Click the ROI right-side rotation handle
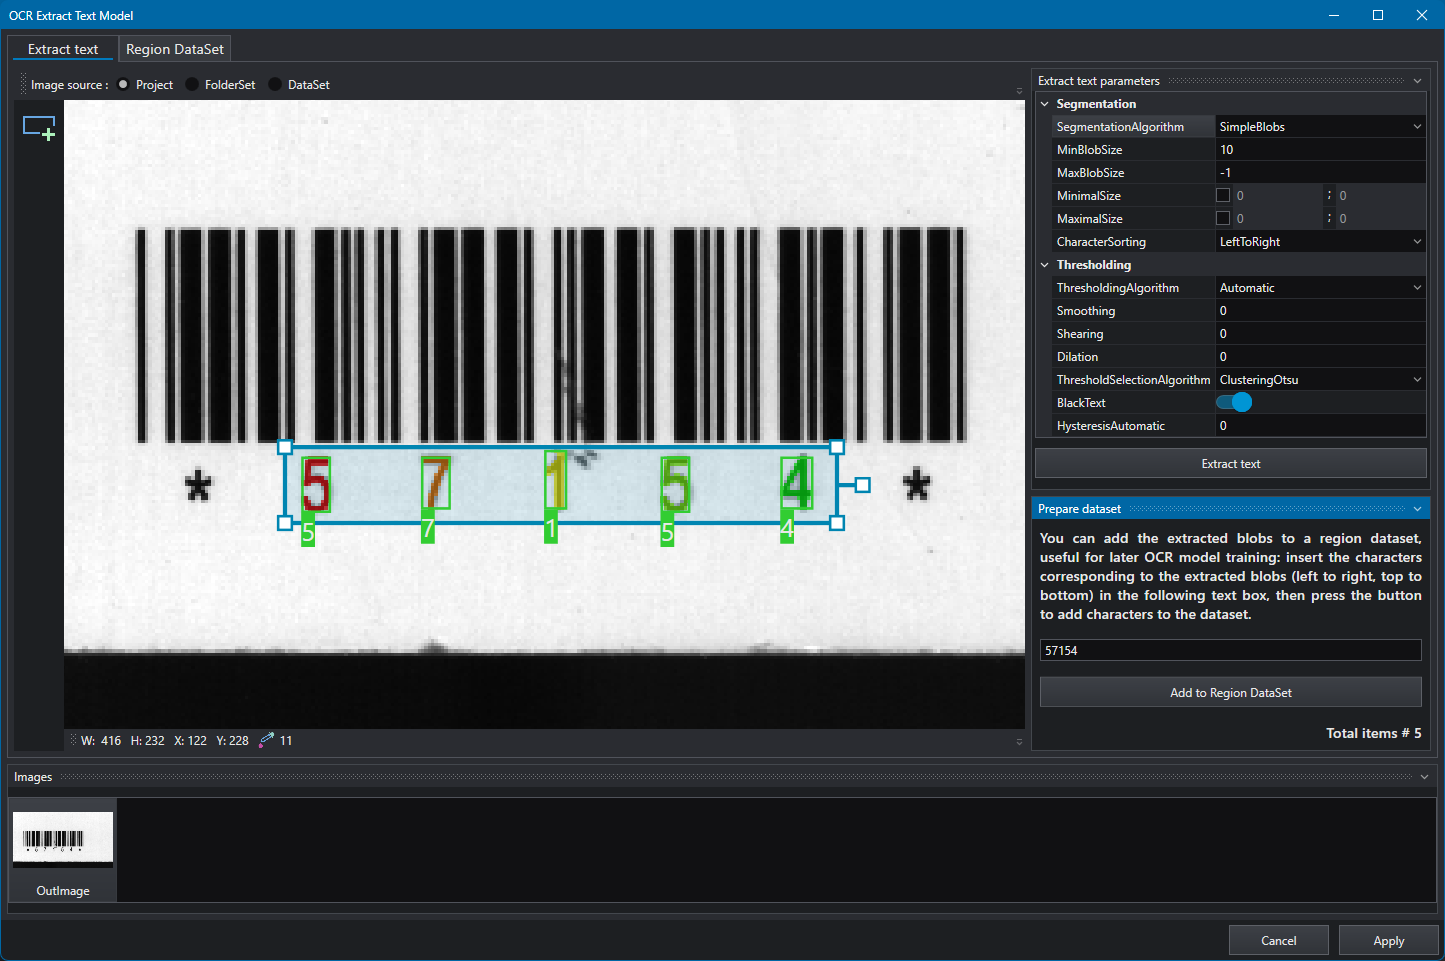This screenshot has height=961, width=1445. (862, 485)
